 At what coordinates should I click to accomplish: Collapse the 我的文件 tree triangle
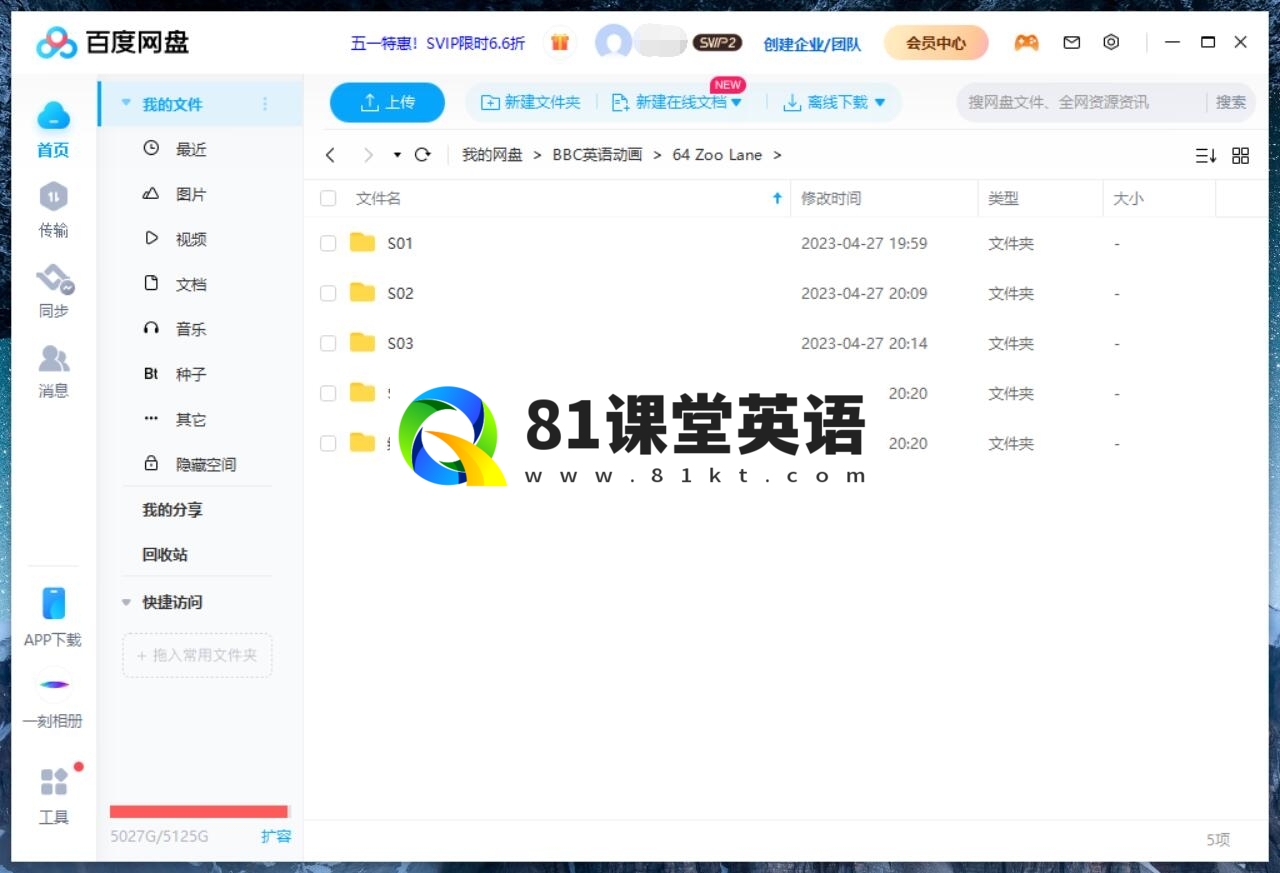[x=126, y=104]
